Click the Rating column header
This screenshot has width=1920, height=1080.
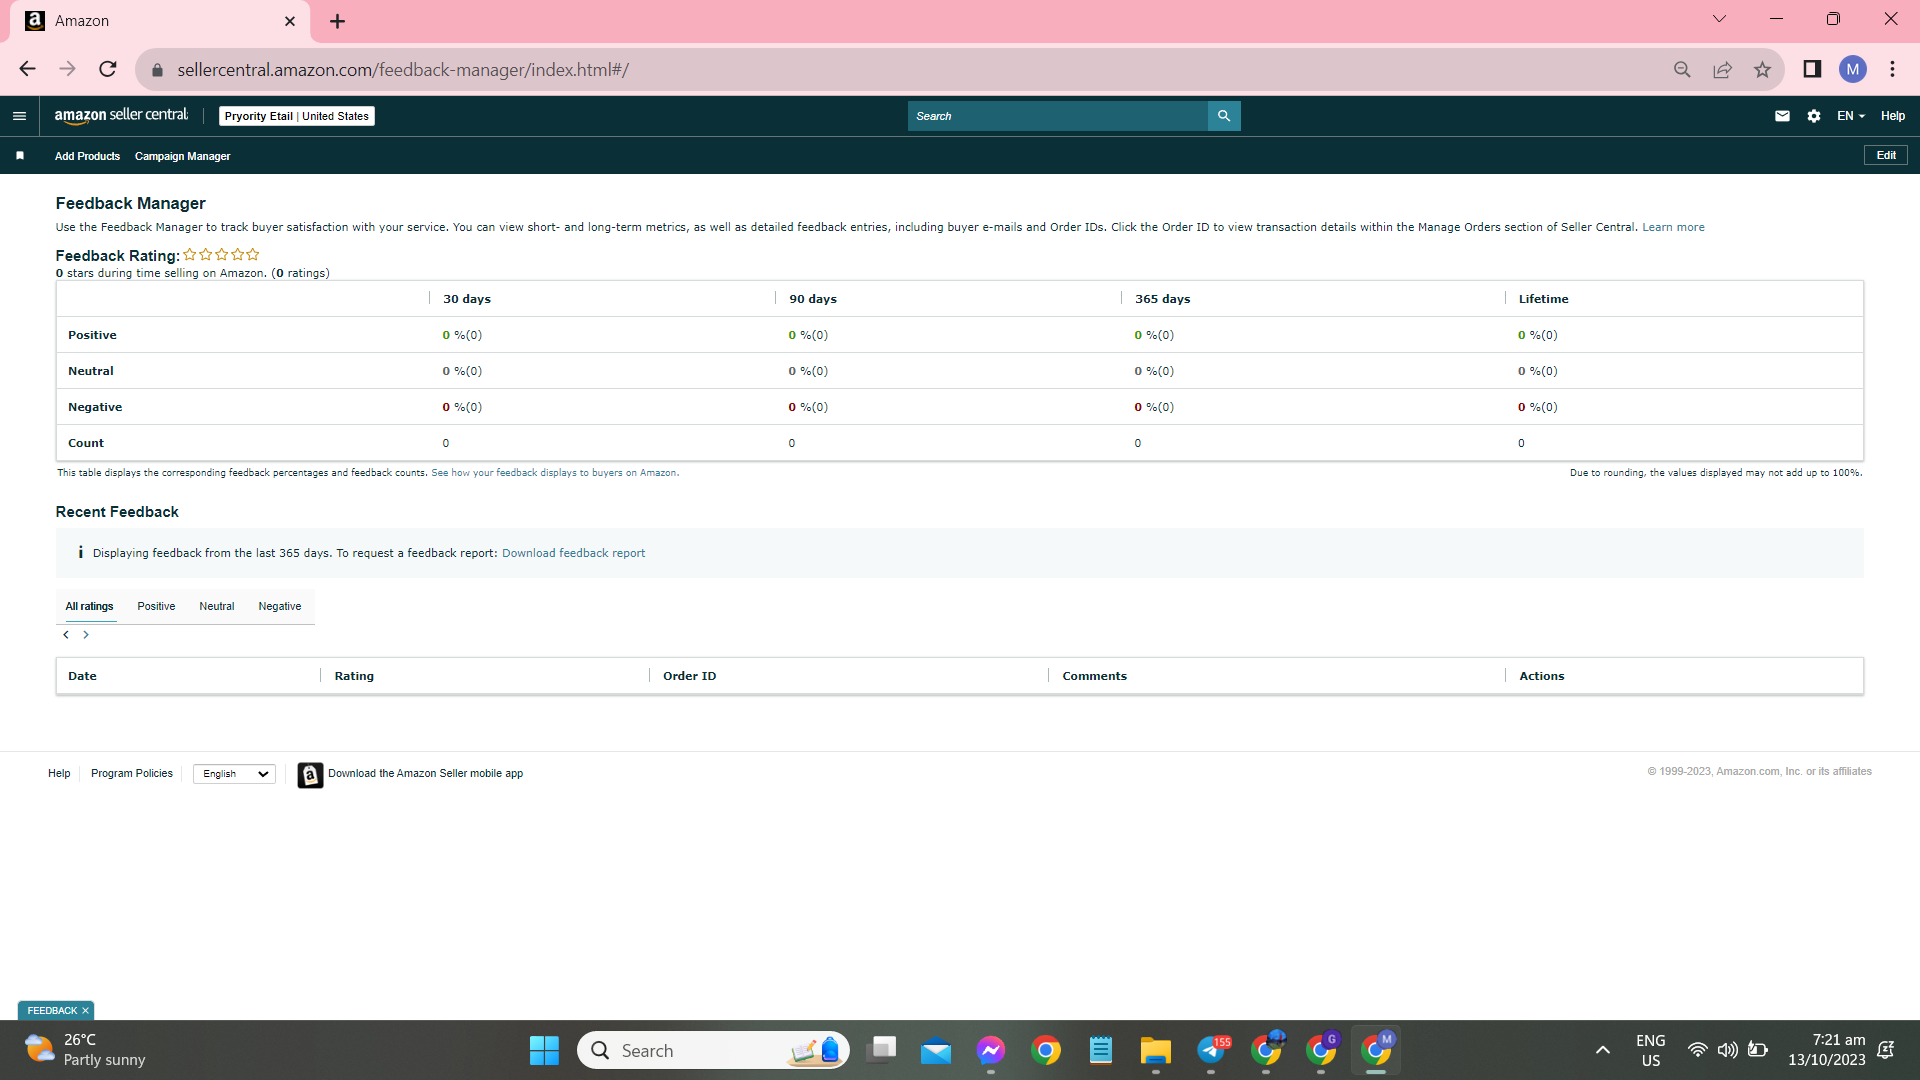354,676
